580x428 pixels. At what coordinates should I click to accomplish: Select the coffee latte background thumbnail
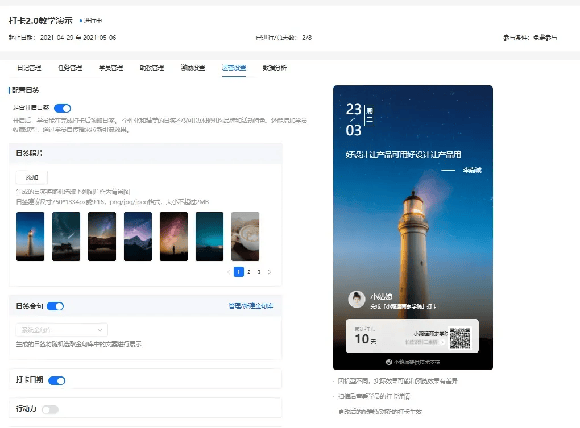click(245, 236)
